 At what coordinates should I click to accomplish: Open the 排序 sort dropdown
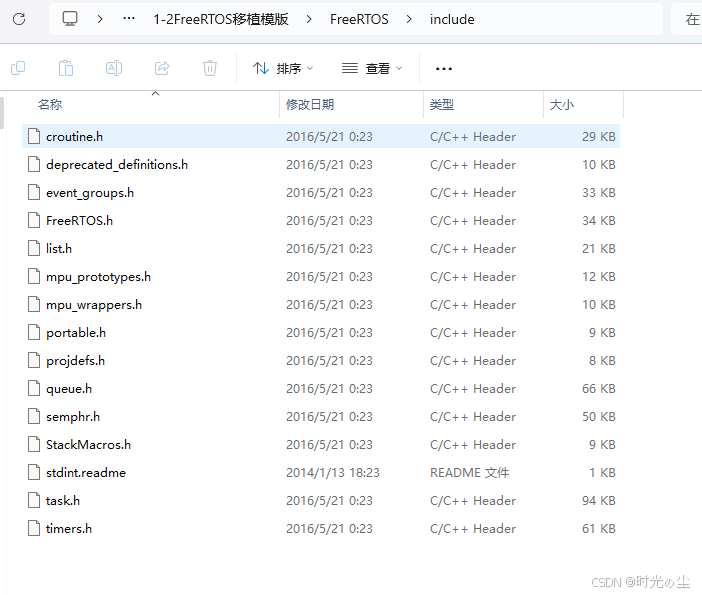tap(283, 68)
